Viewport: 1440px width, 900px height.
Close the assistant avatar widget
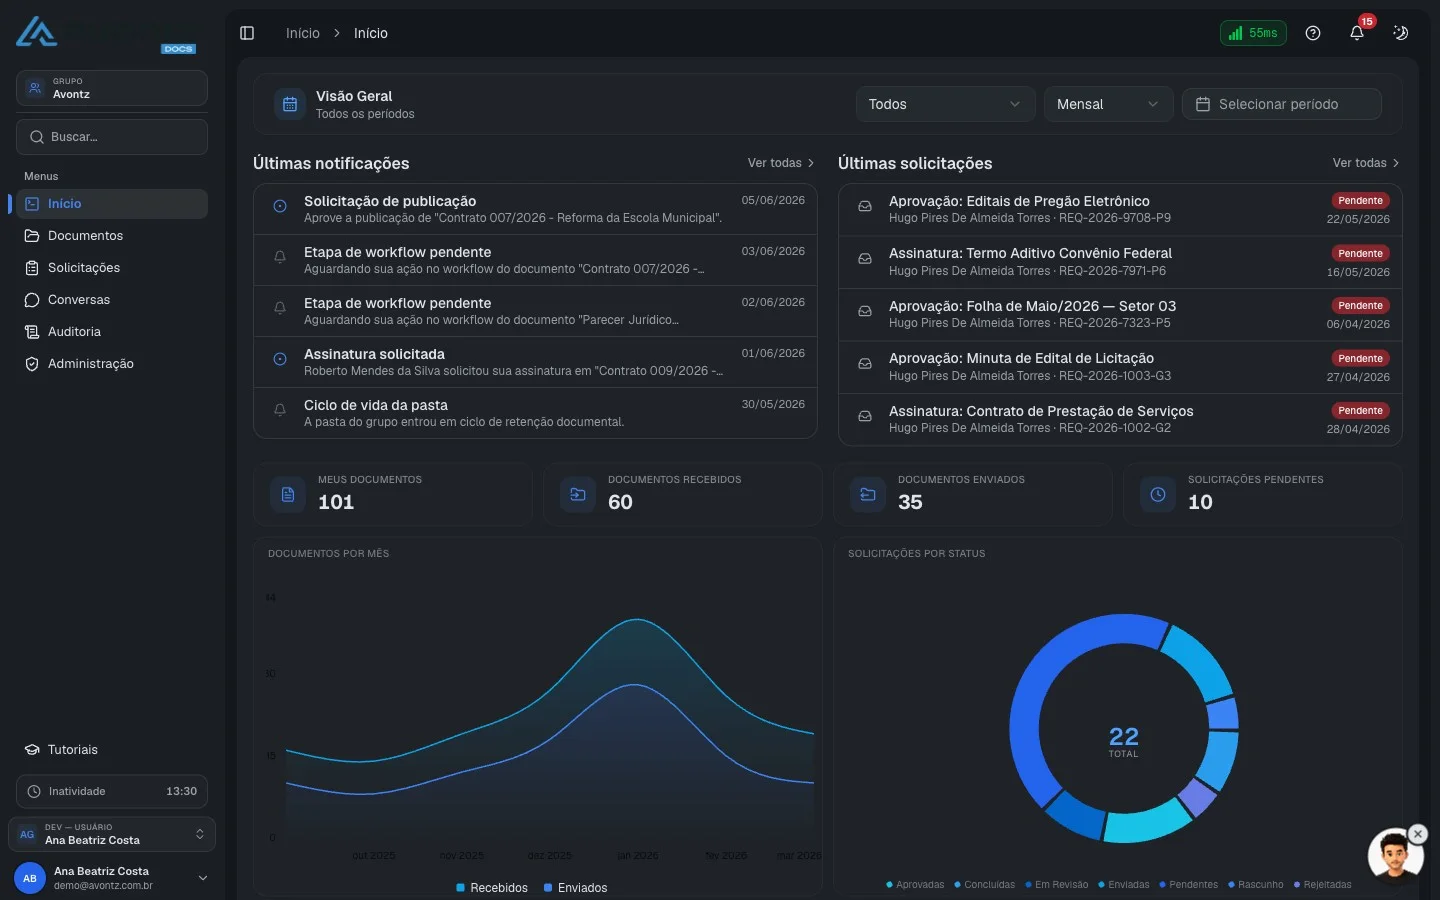point(1417,833)
